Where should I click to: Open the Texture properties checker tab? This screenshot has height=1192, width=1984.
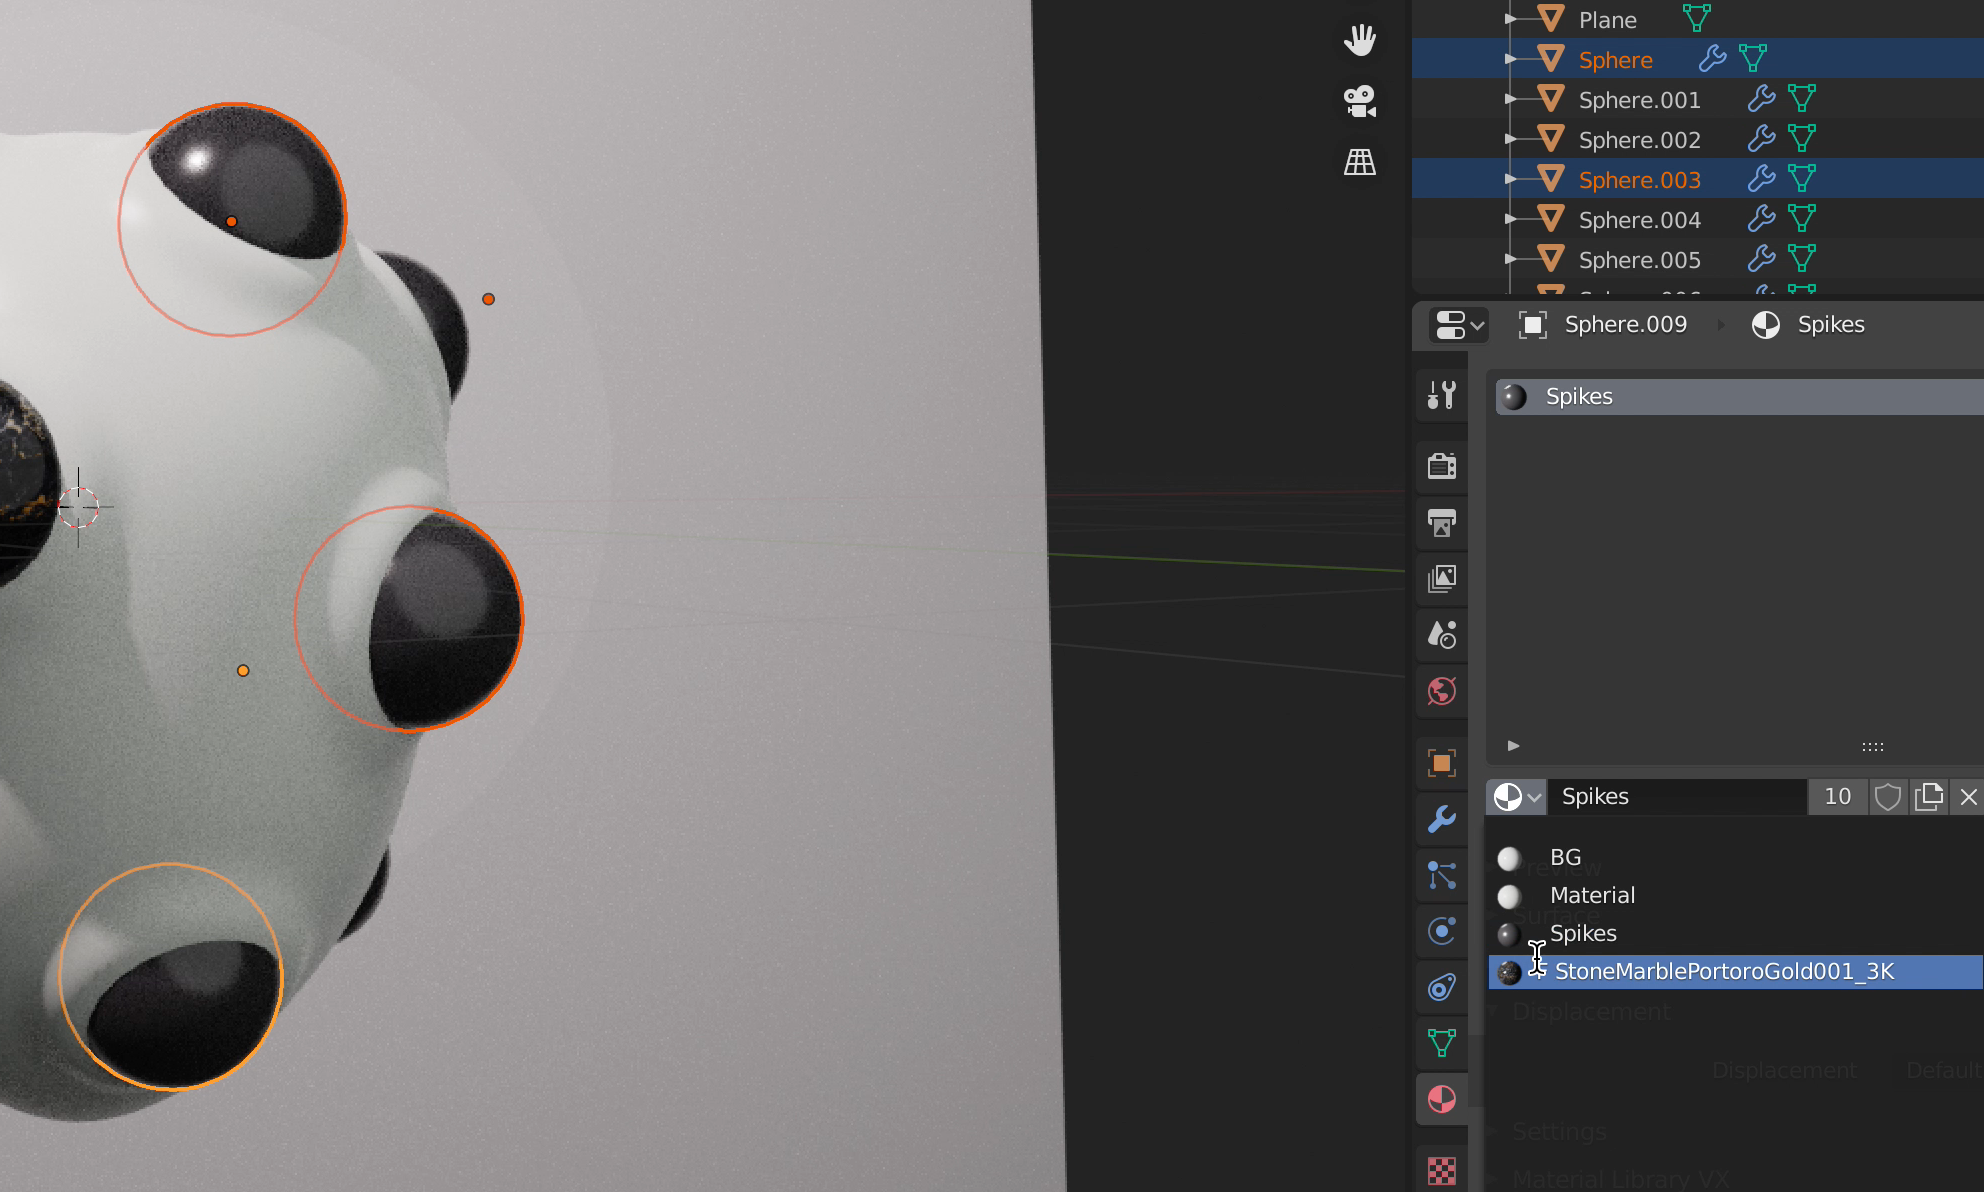point(1441,1170)
